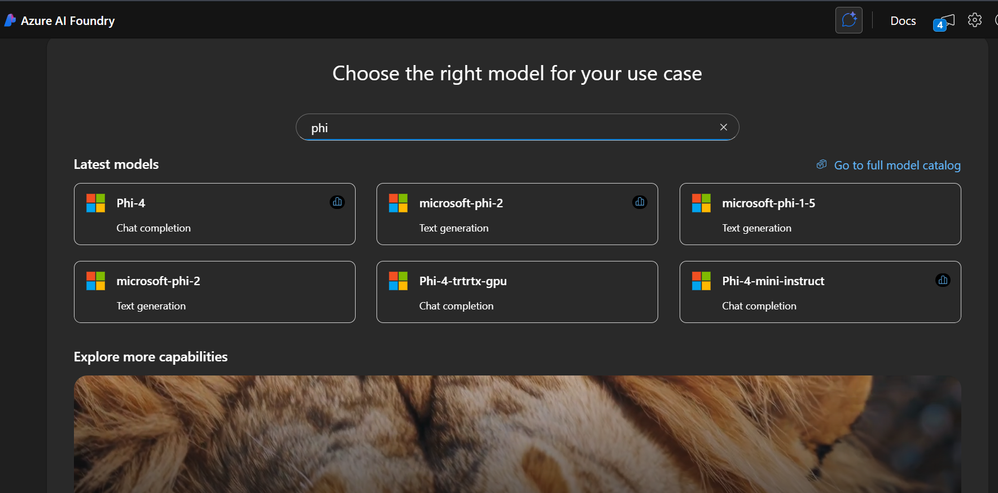Viewport: 998px width, 493px height.
Task: Click Text generation label under microsoft-phi-1-5
Action: (757, 228)
